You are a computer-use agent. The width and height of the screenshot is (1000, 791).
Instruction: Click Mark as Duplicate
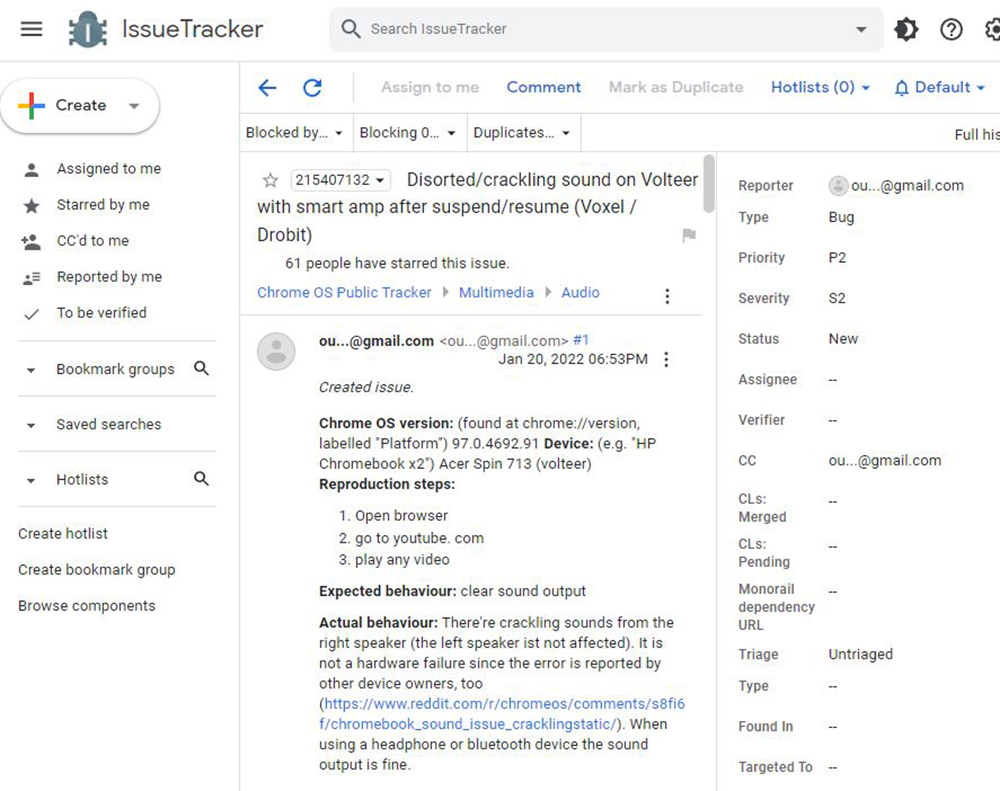pos(676,87)
